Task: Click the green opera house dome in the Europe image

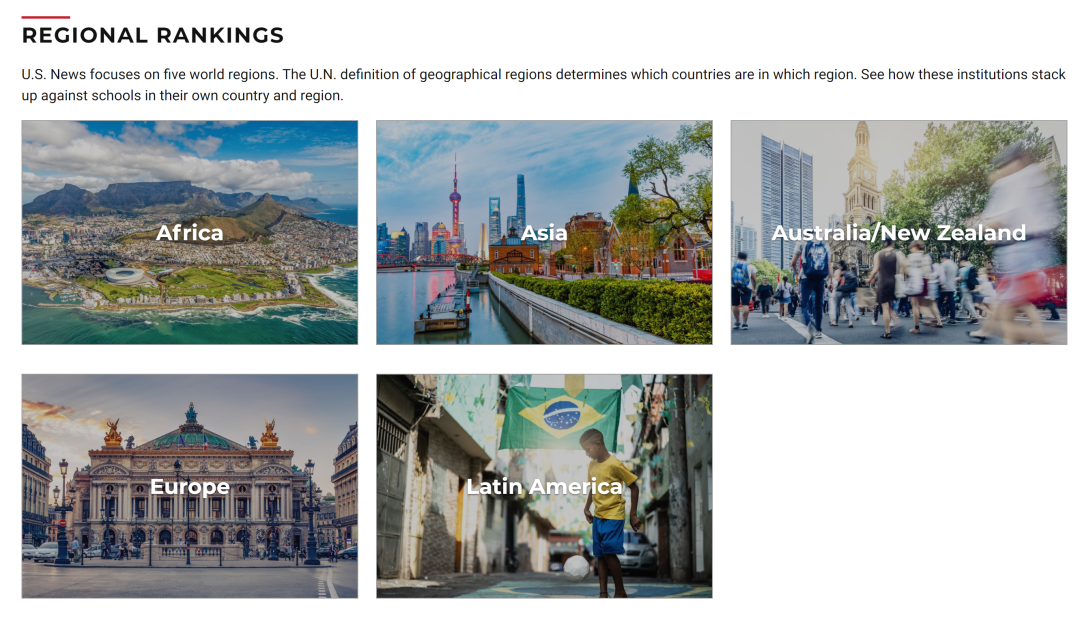Action: coord(191,433)
